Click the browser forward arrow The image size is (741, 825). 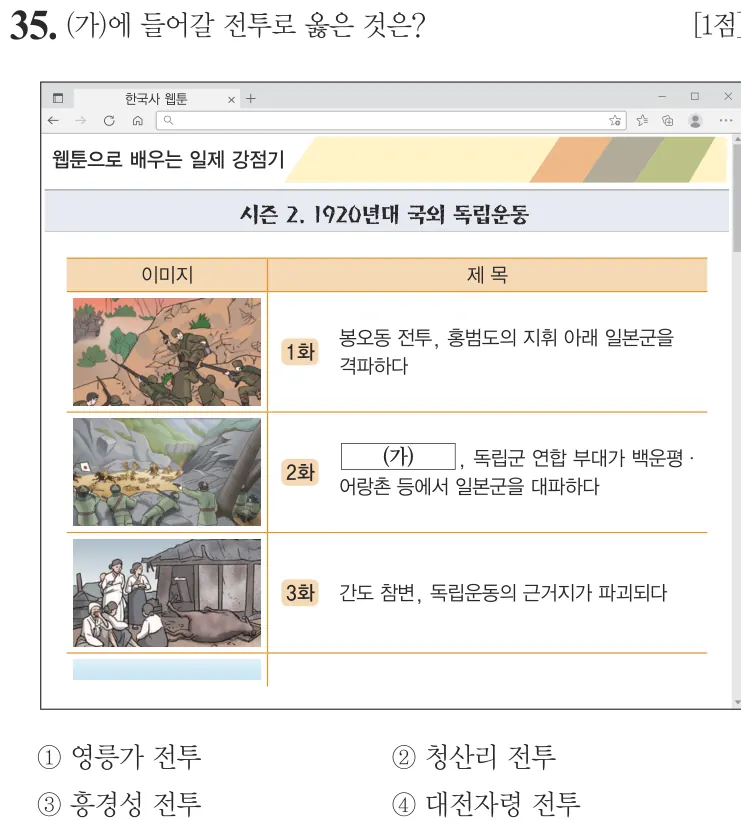(x=81, y=120)
